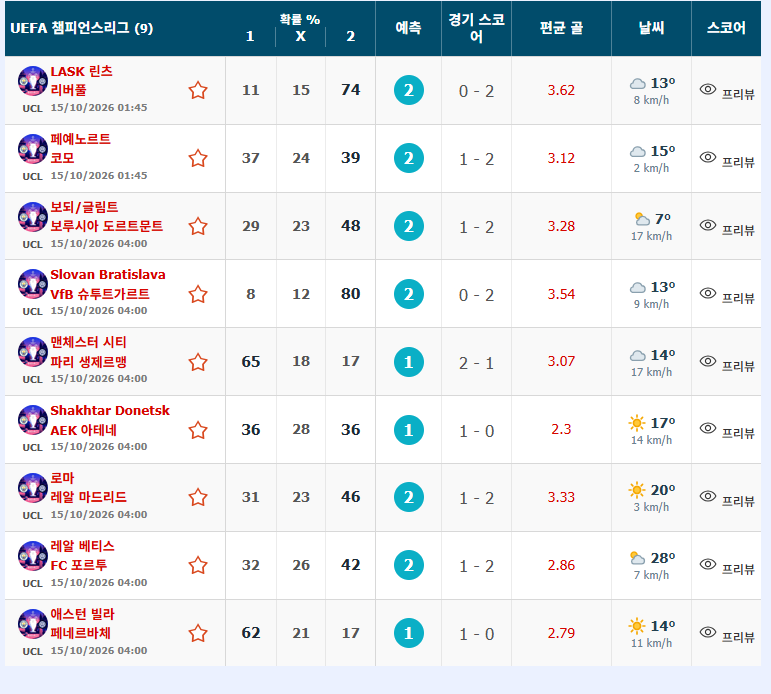Click the average goals value 2.3

coord(561,429)
